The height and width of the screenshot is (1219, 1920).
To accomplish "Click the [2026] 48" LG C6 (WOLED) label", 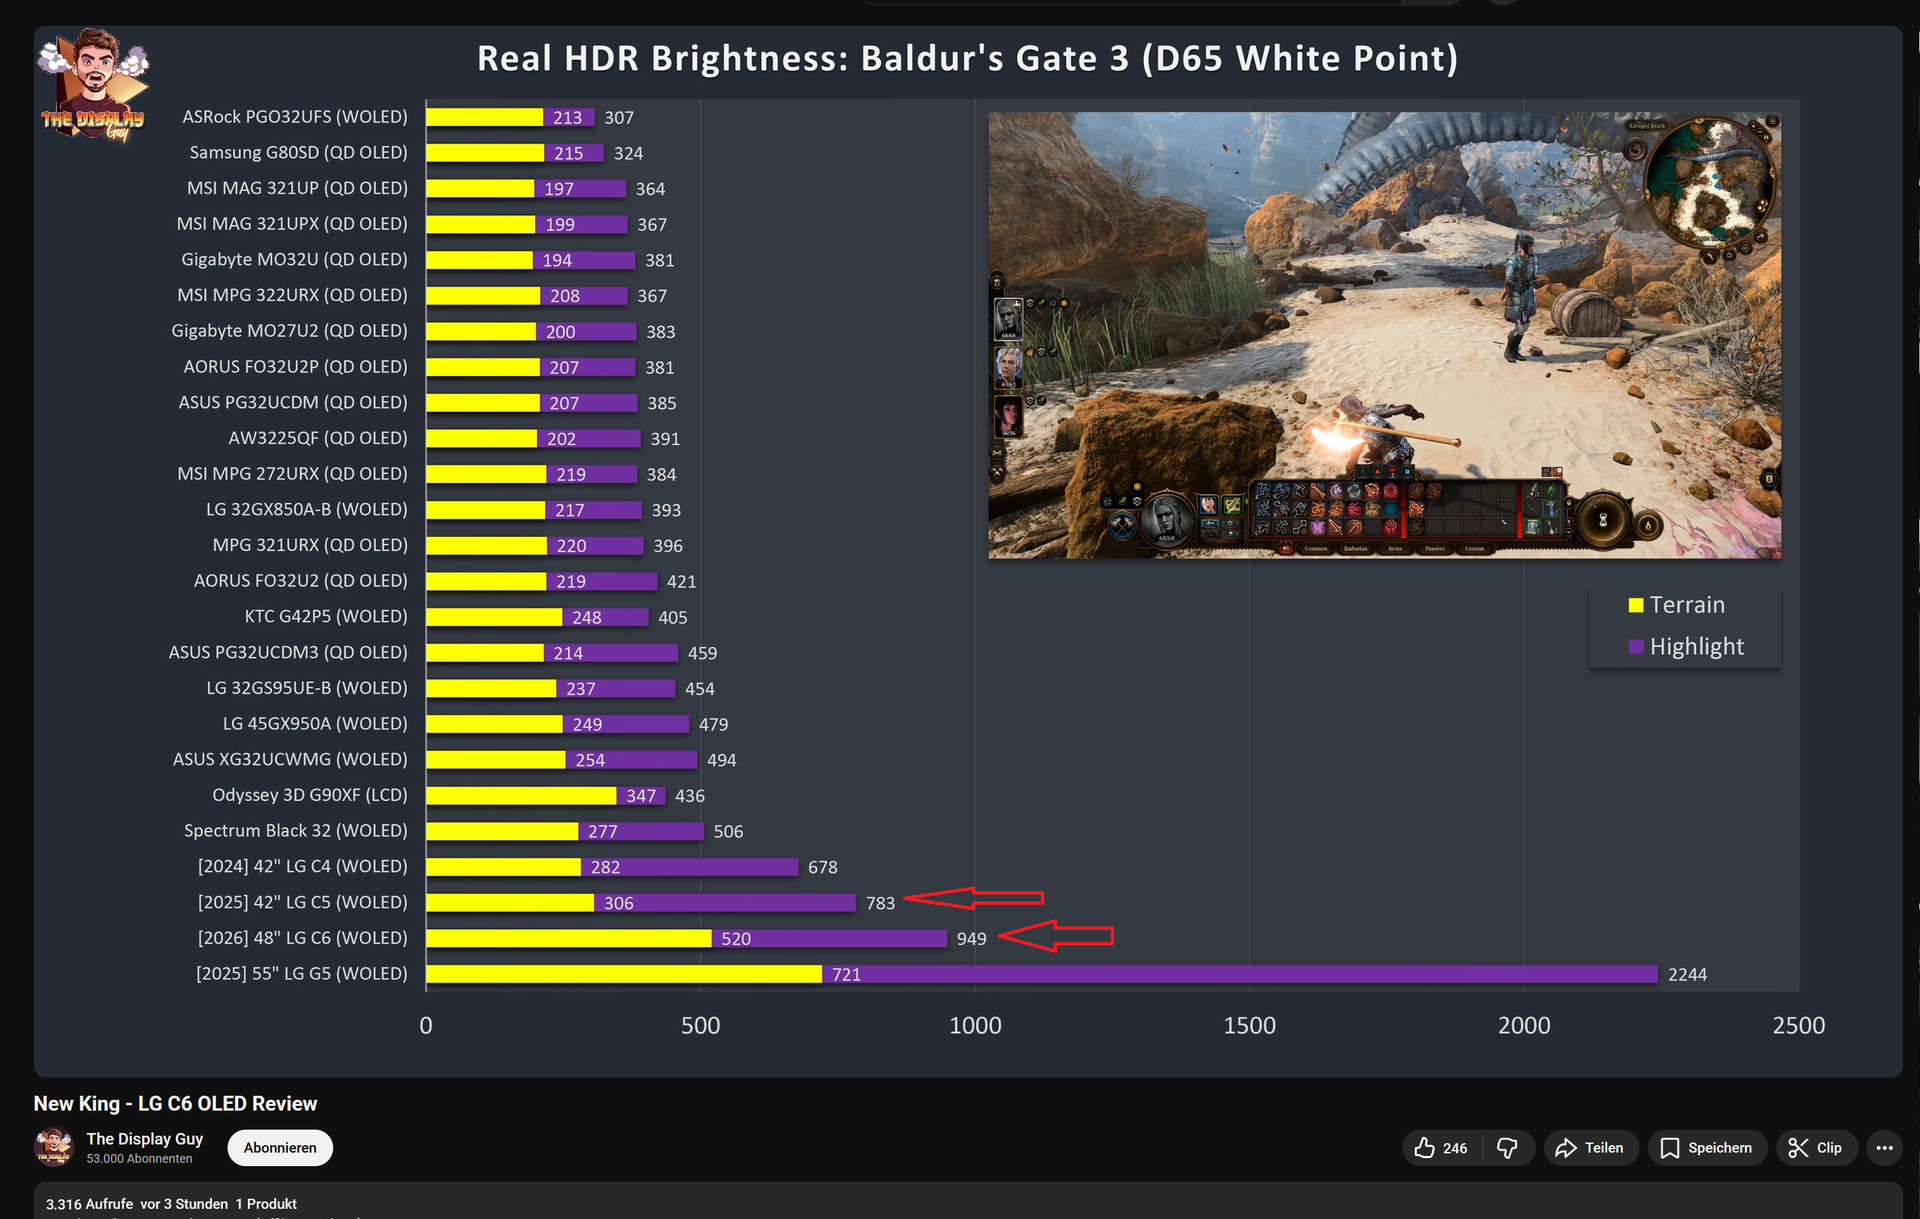I will coord(303,938).
